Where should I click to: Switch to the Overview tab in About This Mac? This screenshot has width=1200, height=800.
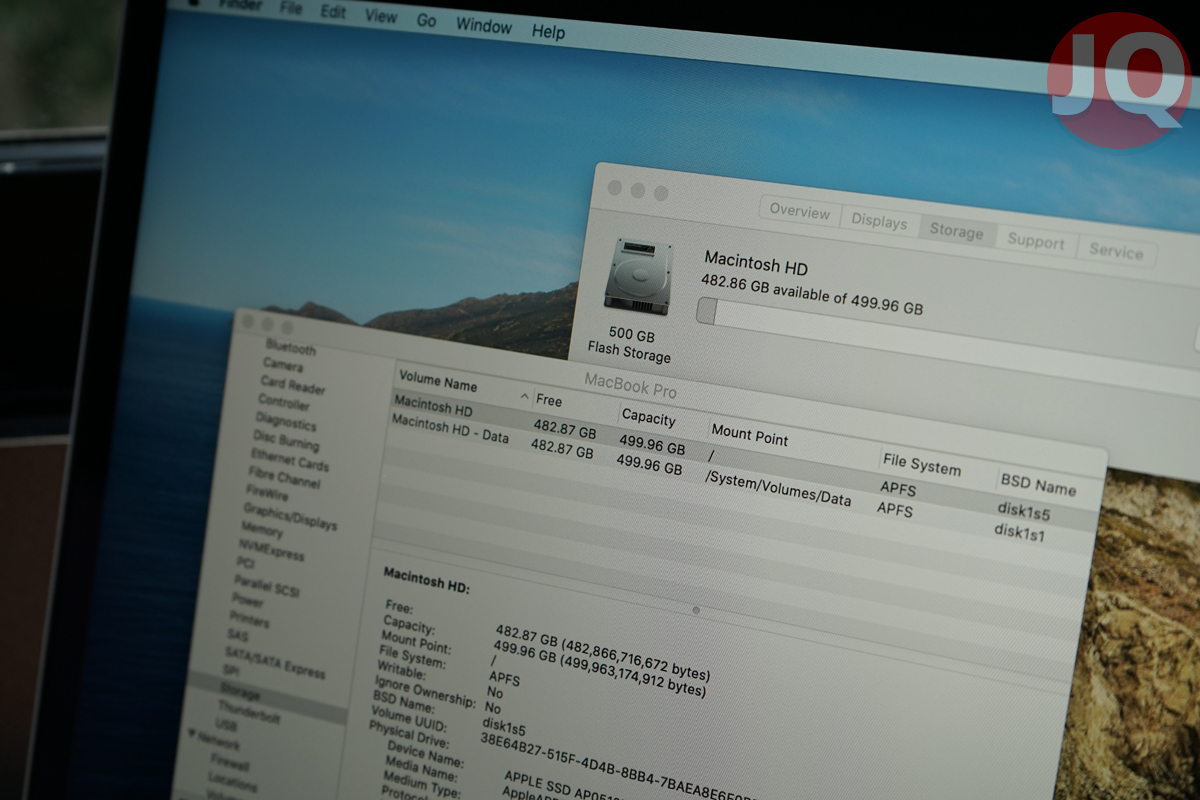[800, 212]
